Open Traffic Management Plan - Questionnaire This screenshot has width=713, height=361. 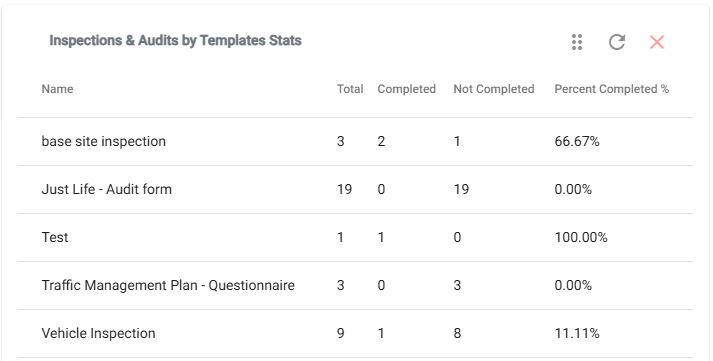(356, 286)
